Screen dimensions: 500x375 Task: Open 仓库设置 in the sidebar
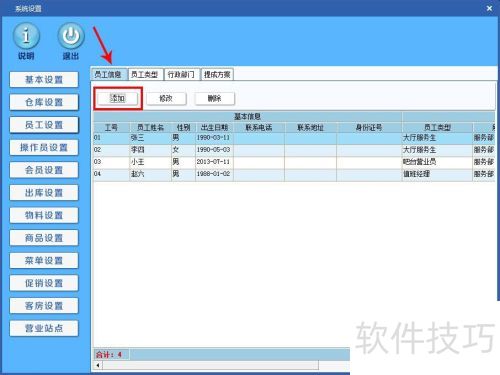click(44, 102)
